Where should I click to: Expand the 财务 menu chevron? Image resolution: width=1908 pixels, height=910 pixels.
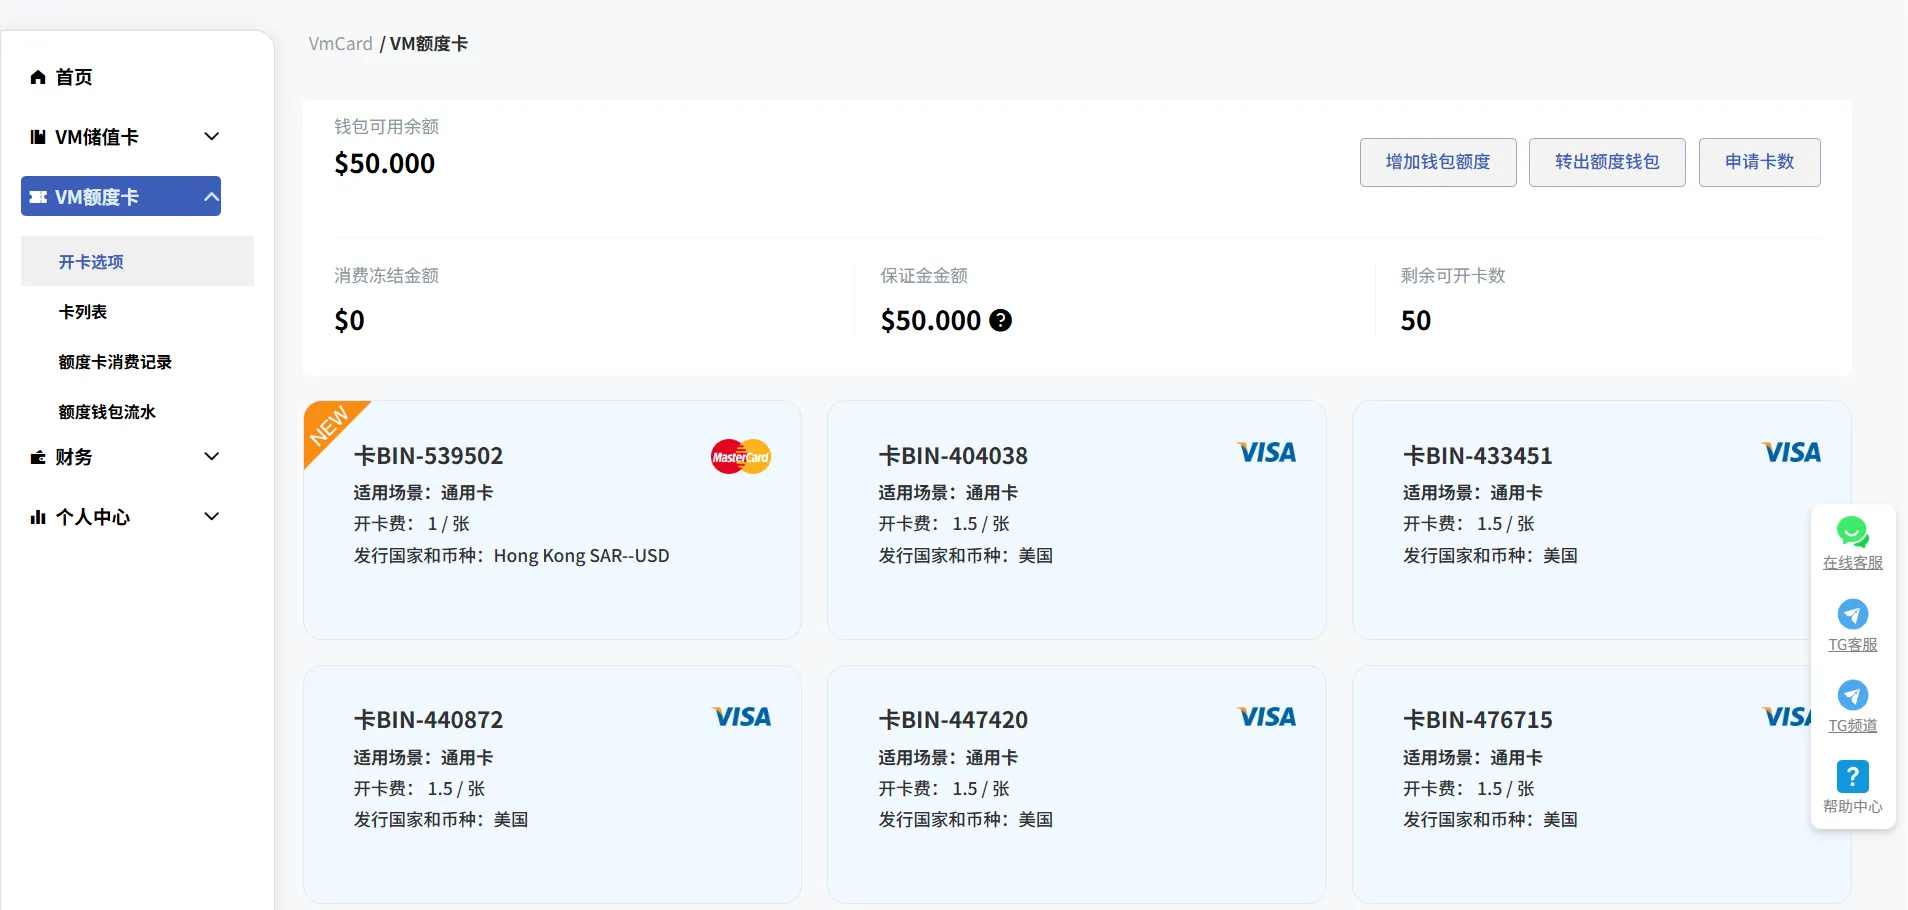pyautogui.click(x=211, y=456)
